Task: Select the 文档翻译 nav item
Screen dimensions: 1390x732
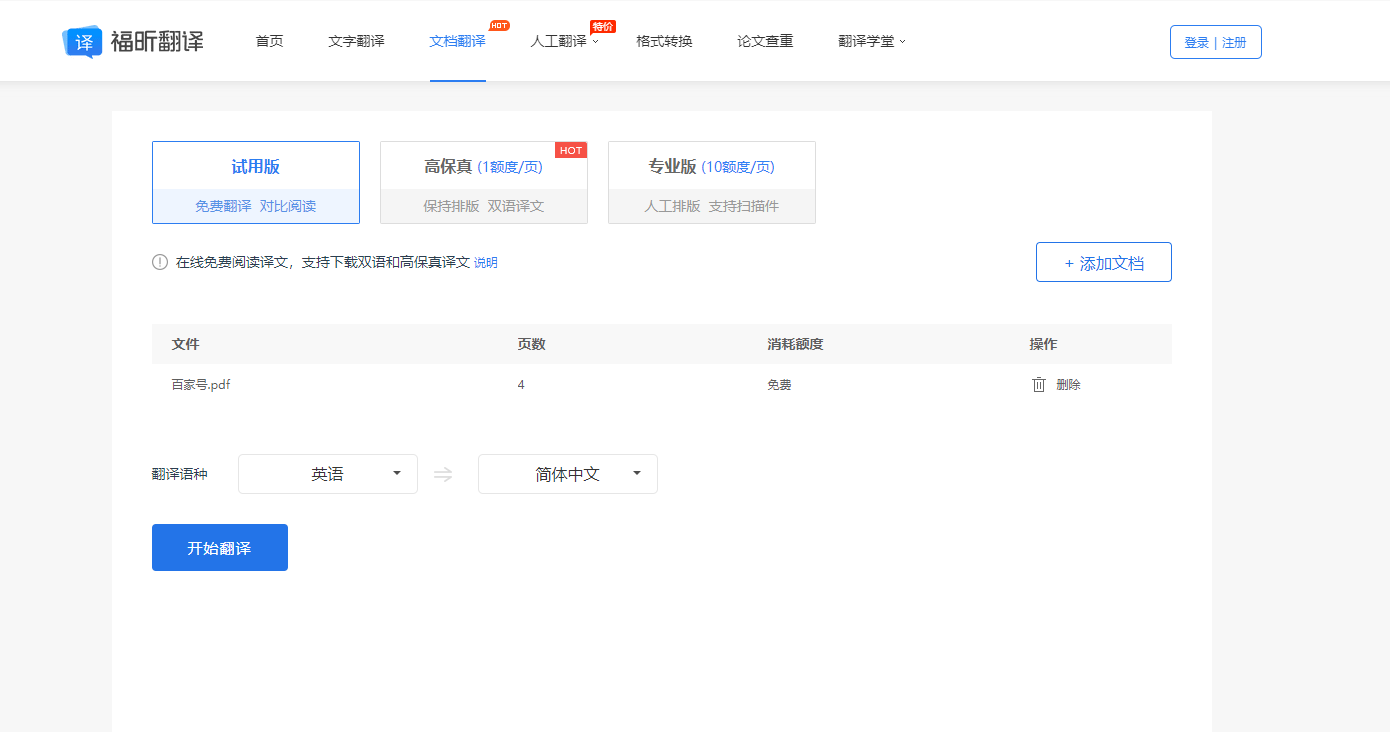Action: click(458, 41)
